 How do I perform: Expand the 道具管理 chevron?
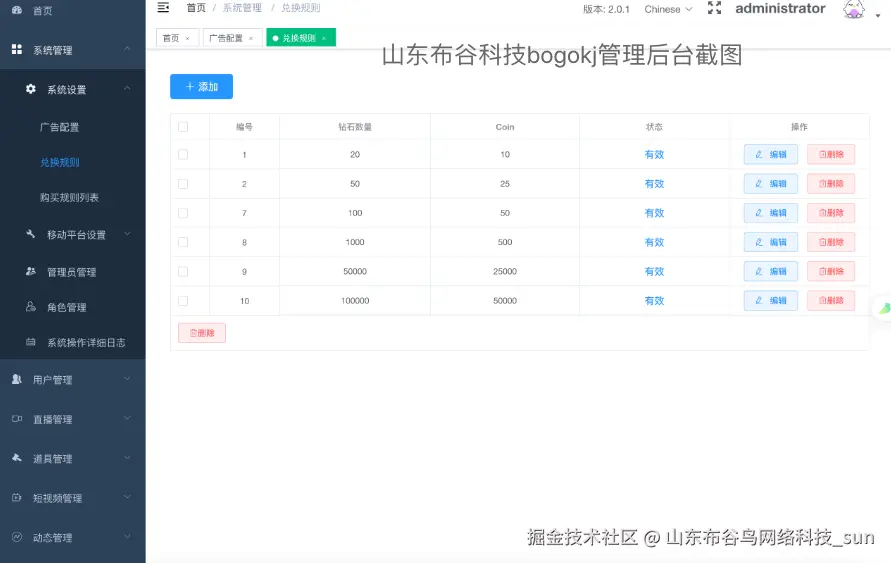(127, 458)
